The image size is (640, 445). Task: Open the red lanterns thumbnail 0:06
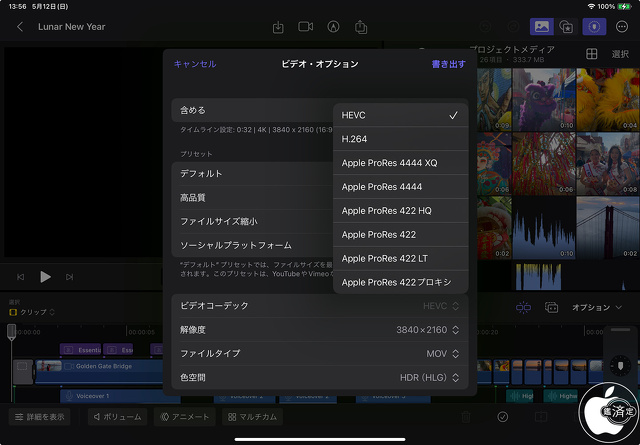coord(544,163)
